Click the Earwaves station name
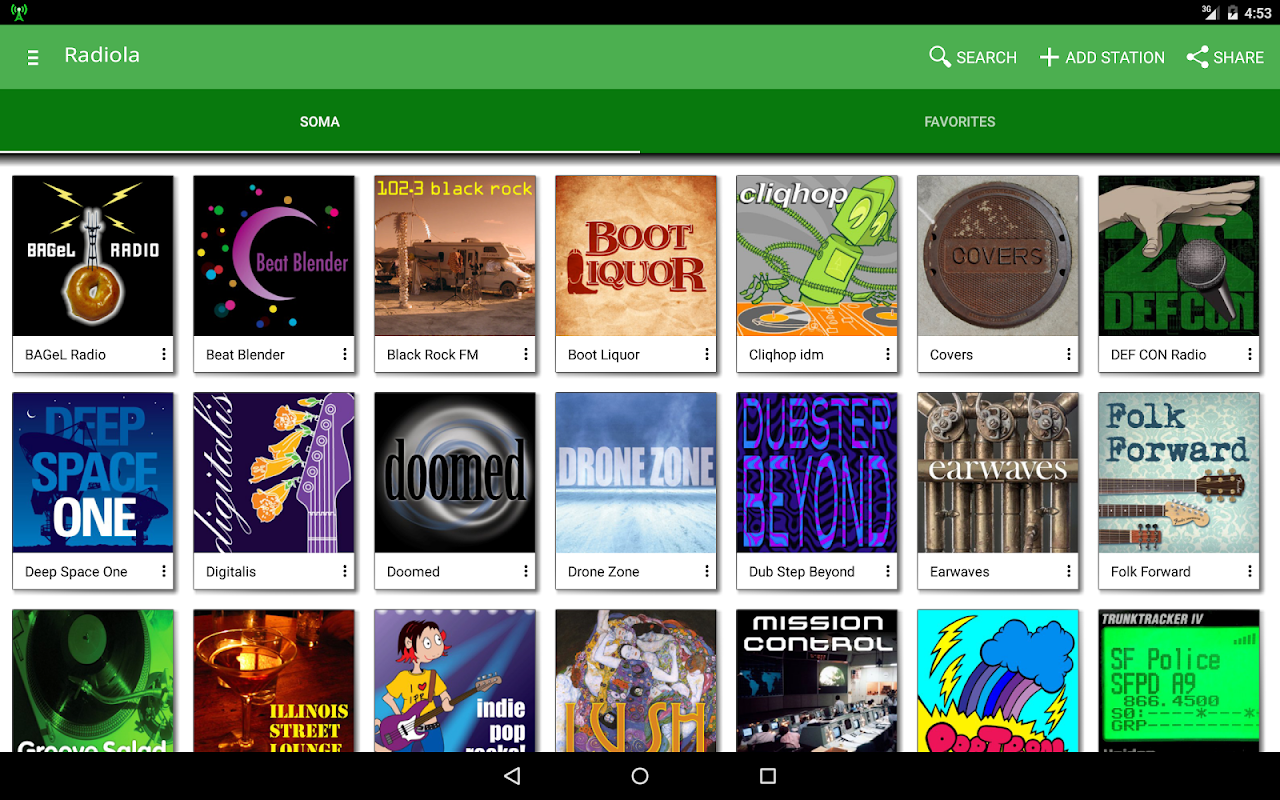This screenshot has width=1280, height=800. pyautogui.click(x=959, y=572)
